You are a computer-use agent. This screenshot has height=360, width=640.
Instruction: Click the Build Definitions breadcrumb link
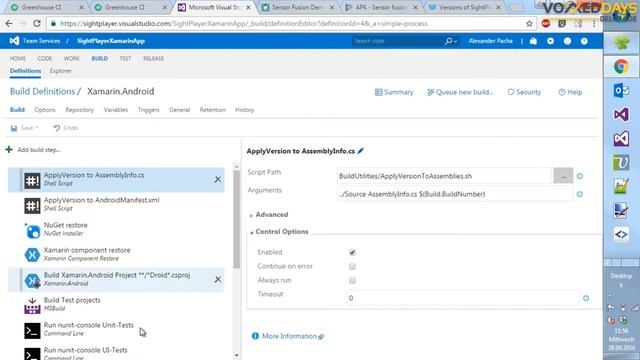[42, 91]
